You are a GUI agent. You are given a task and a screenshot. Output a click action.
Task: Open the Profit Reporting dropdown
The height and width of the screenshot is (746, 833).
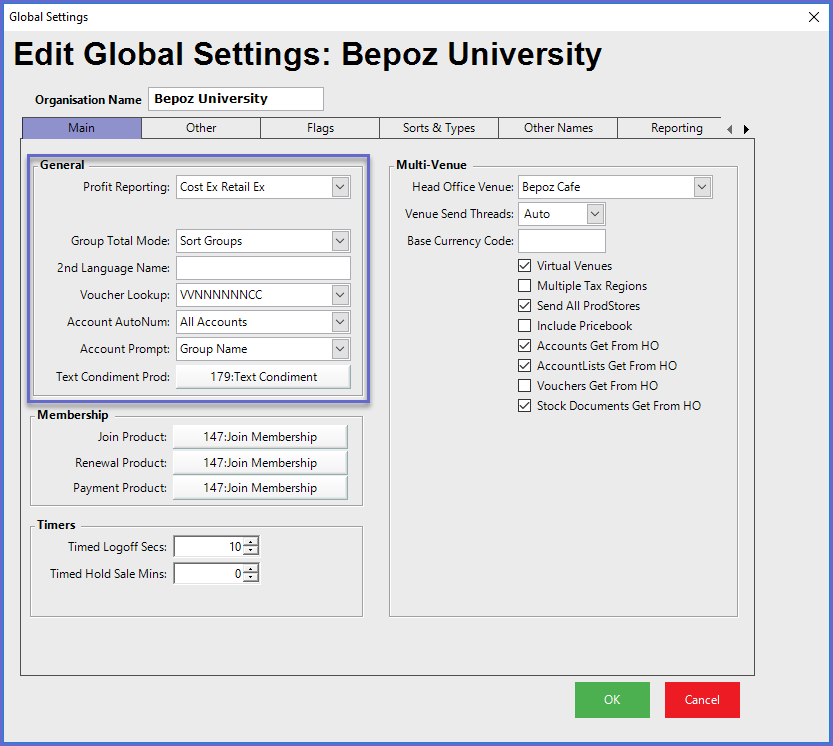(340, 187)
